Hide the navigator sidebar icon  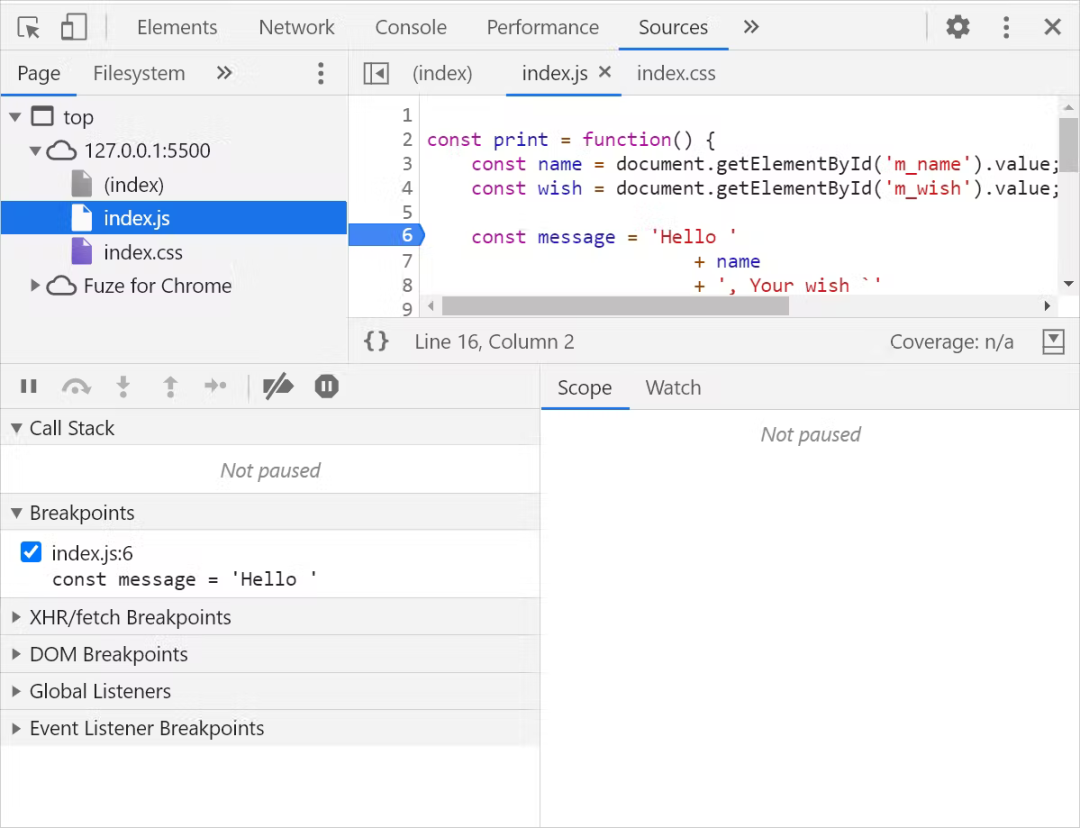[376, 73]
